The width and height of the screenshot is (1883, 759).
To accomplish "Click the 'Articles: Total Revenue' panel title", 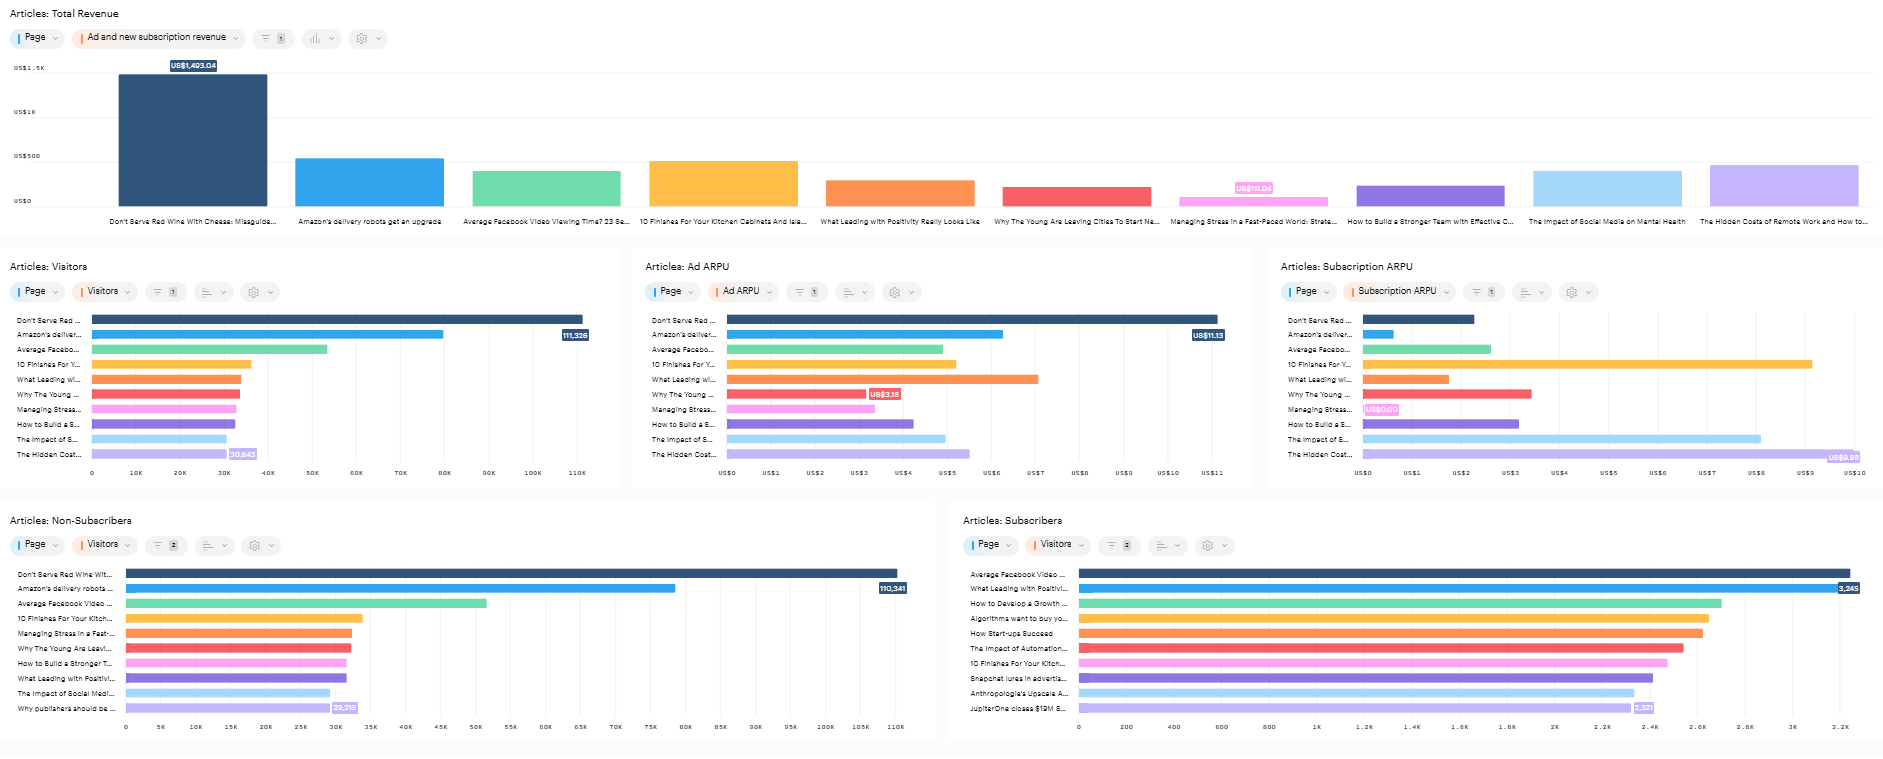I will pos(64,14).
